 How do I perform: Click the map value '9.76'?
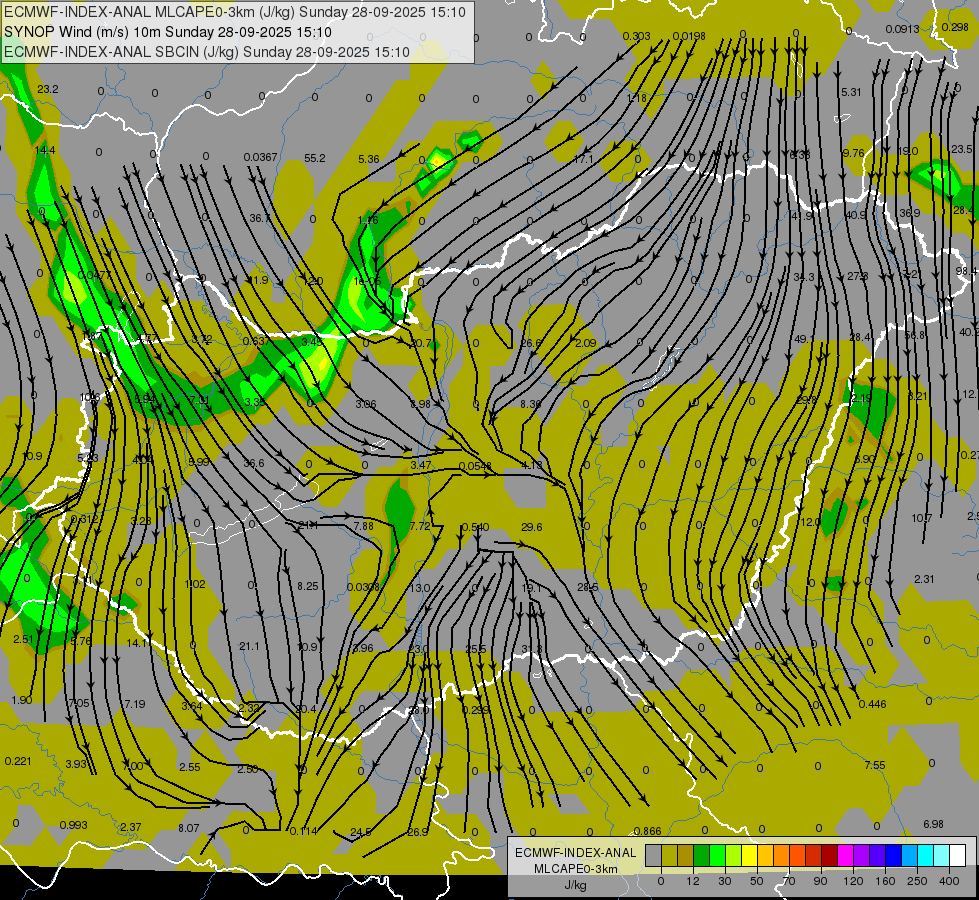854,153
